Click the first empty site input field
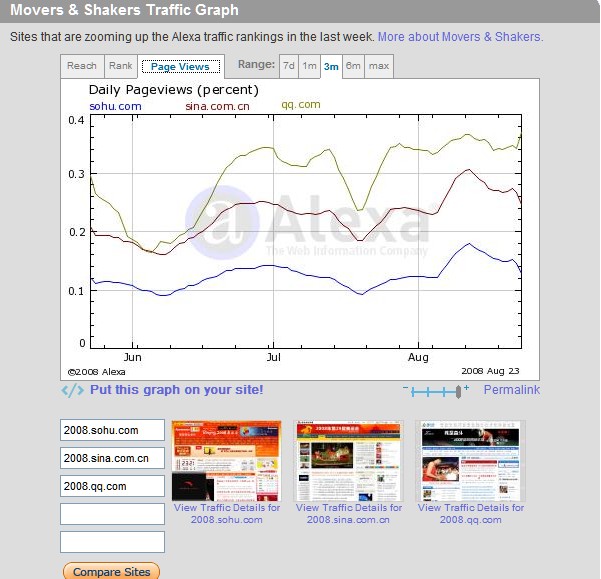The image size is (601, 579). coord(112,514)
